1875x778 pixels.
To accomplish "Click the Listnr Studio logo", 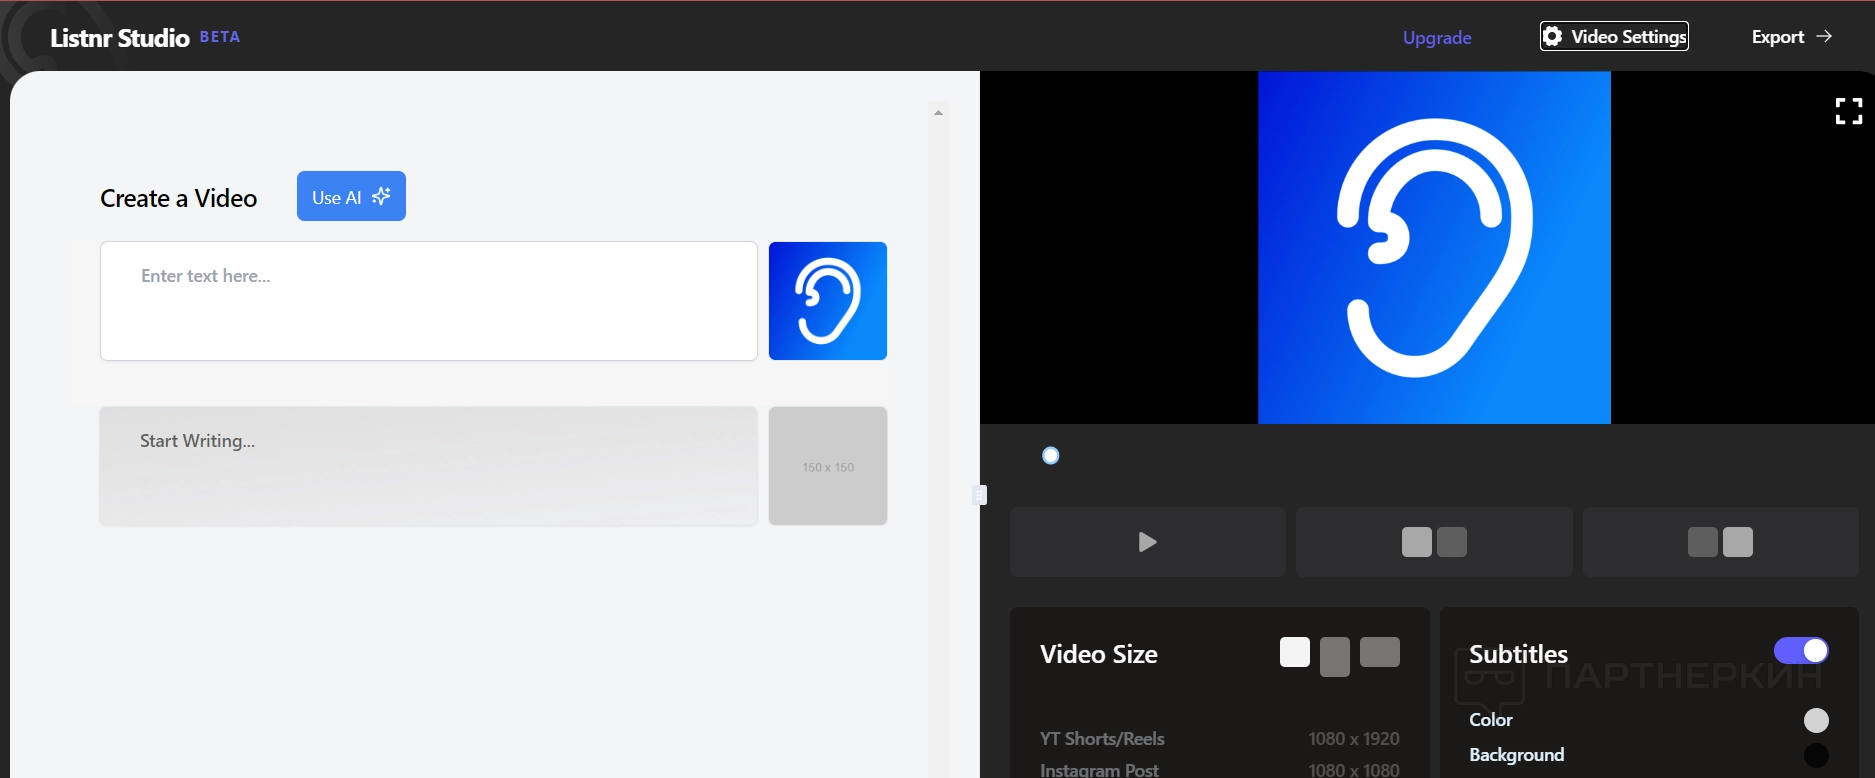I will point(120,38).
